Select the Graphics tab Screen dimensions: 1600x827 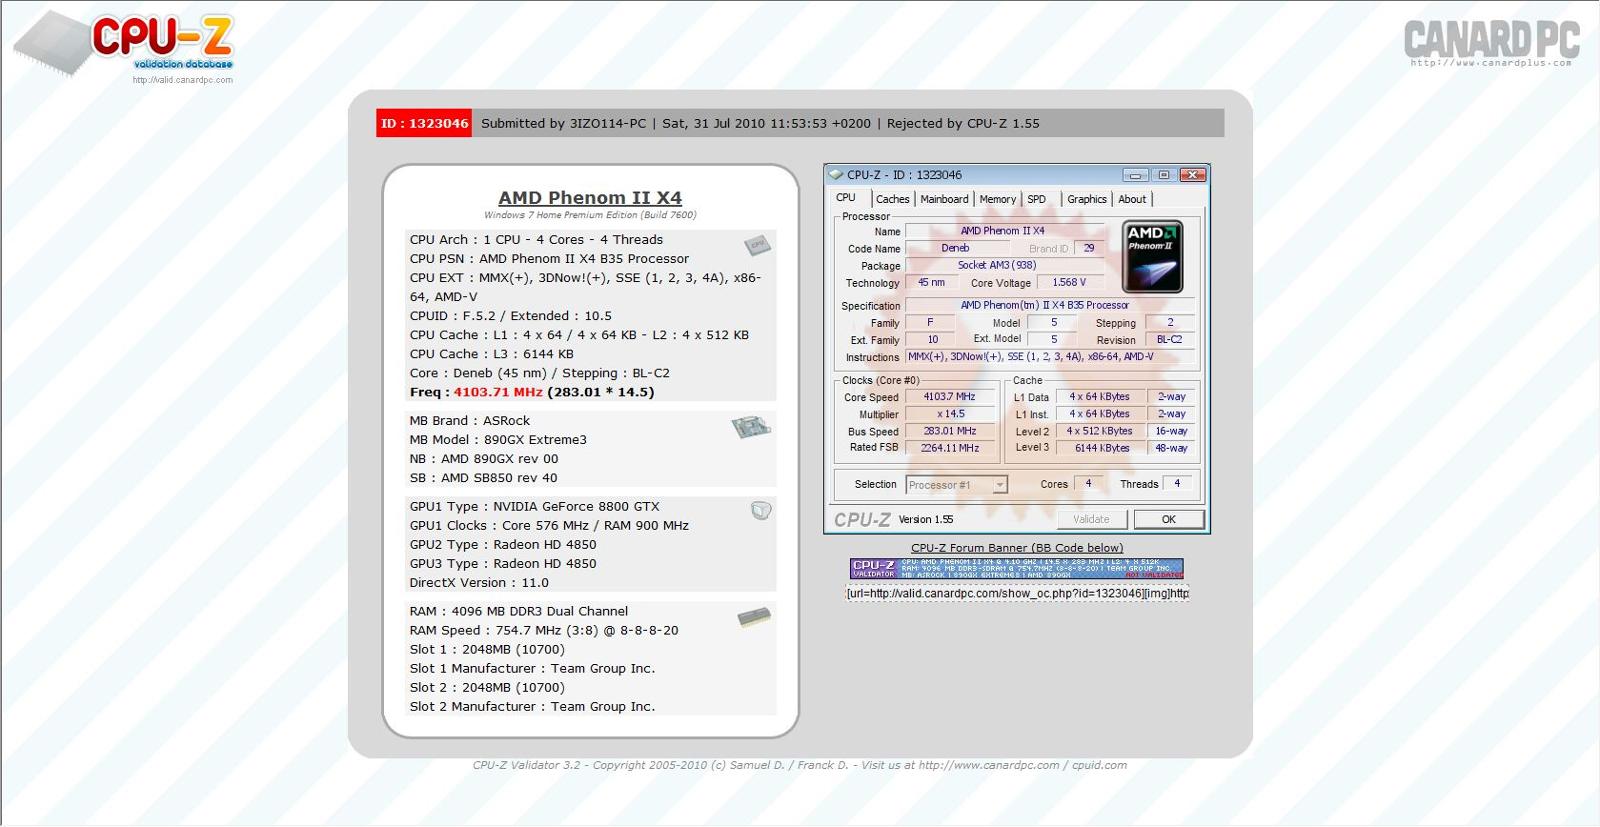click(x=1087, y=199)
